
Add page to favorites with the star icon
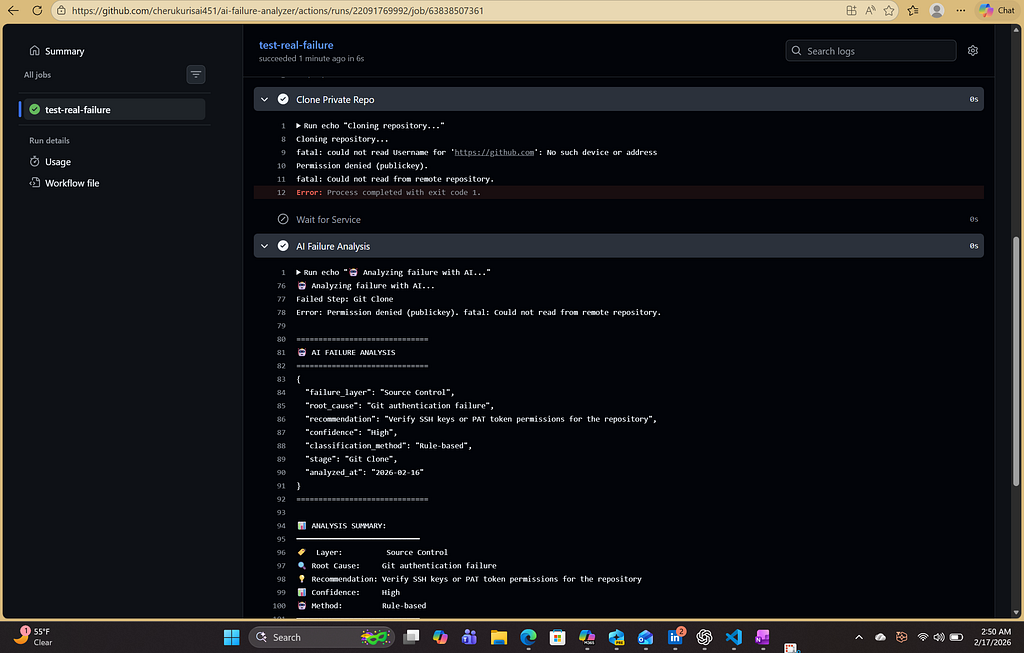click(889, 10)
